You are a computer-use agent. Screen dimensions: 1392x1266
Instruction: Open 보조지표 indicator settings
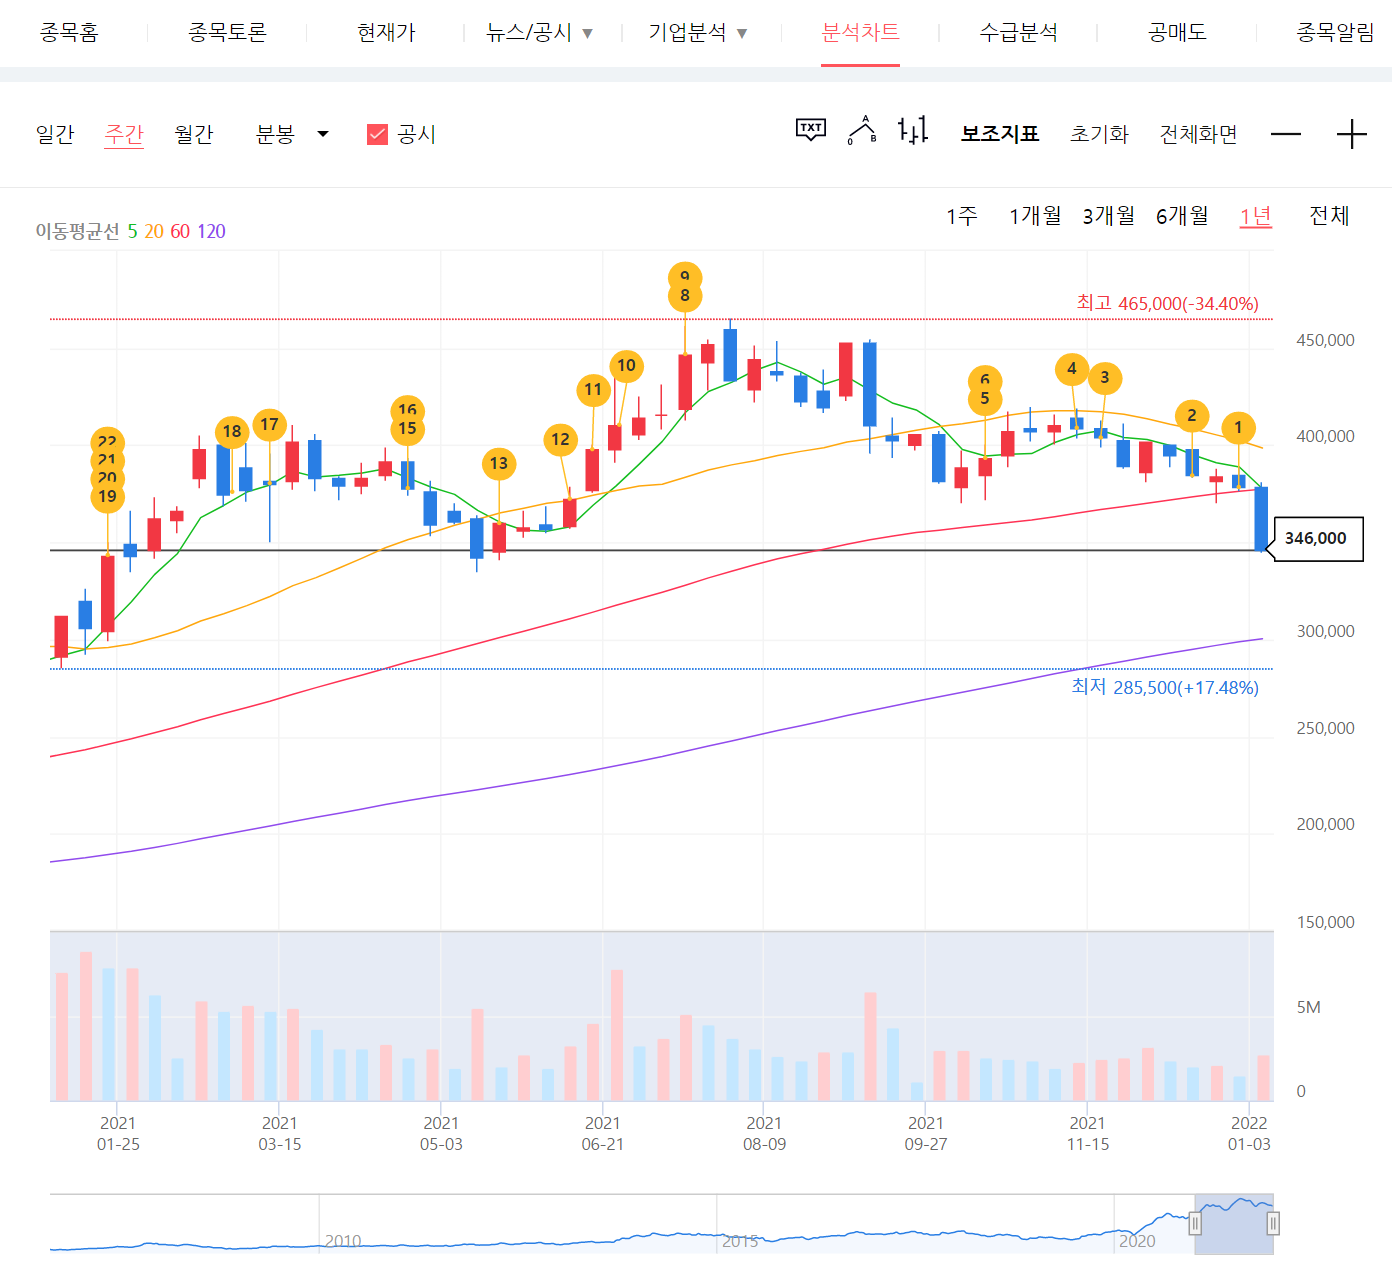tap(1000, 134)
